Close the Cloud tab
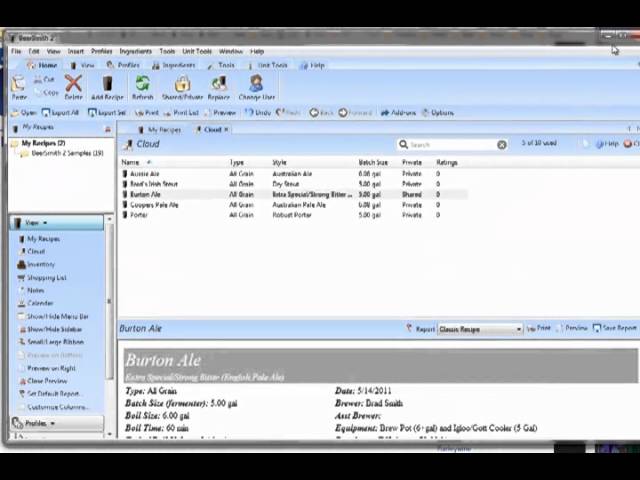640x480 pixels. click(226, 130)
